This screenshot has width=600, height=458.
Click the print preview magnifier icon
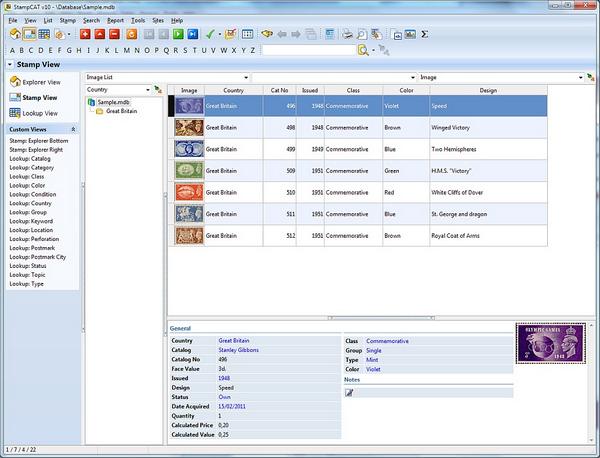pos(362,34)
